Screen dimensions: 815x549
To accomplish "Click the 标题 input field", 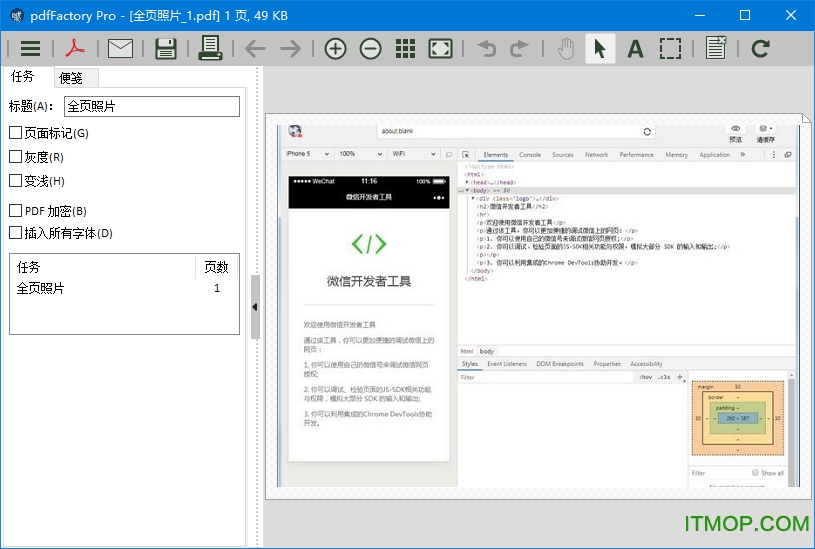I will click(x=152, y=106).
